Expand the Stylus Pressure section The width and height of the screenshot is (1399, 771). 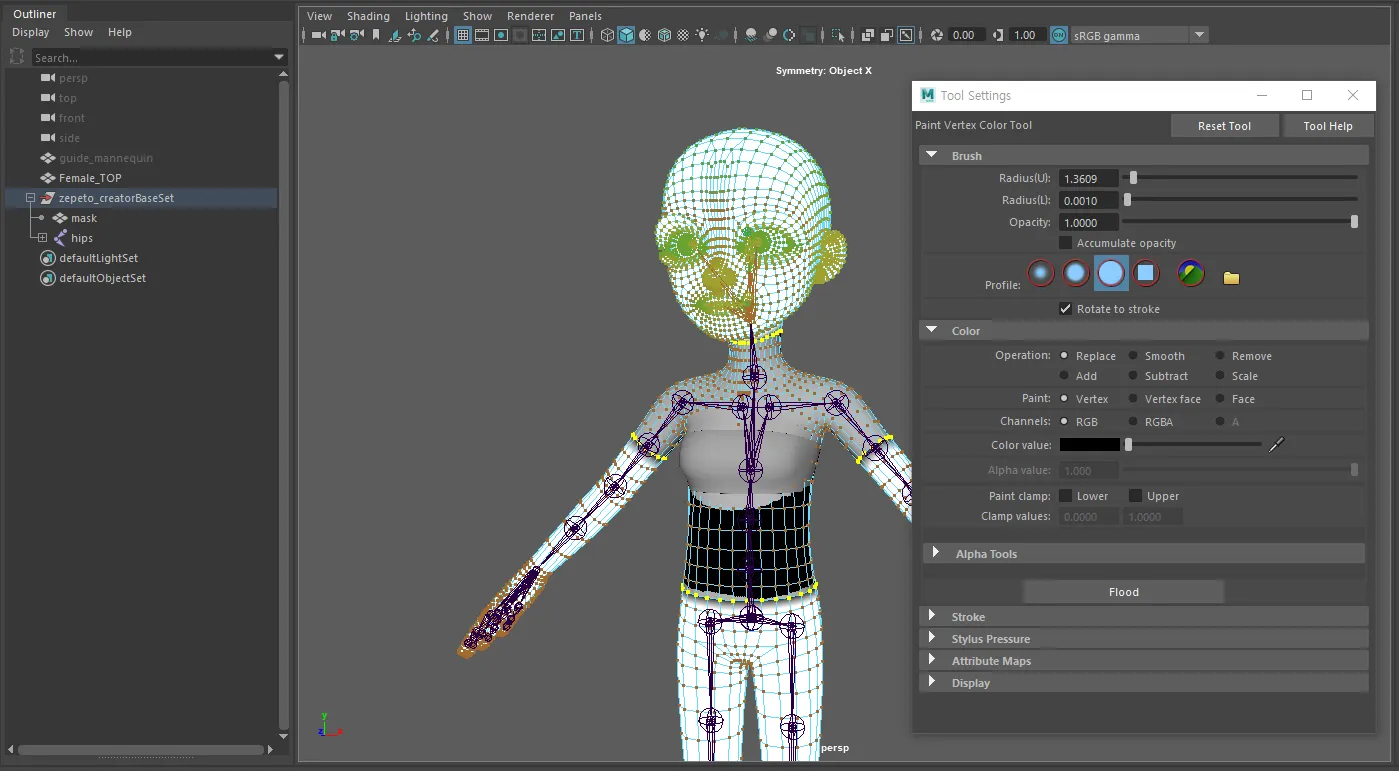click(932, 638)
